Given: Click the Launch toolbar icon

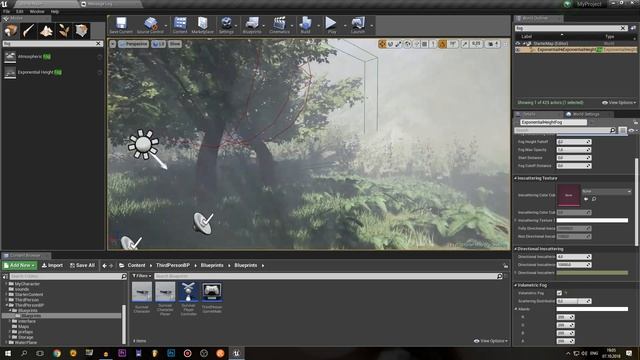Looking at the screenshot, I should click(358, 24).
